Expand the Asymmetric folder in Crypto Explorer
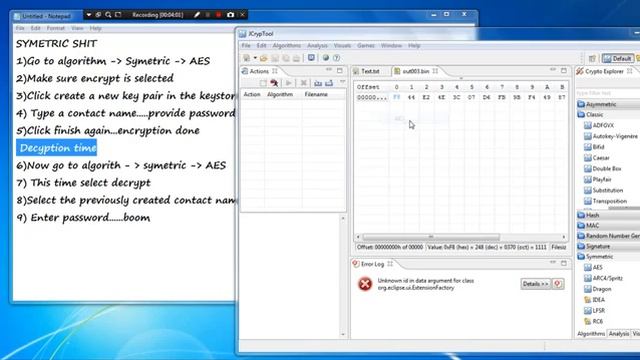Viewport: 640px width, 360px height. click(x=600, y=104)
